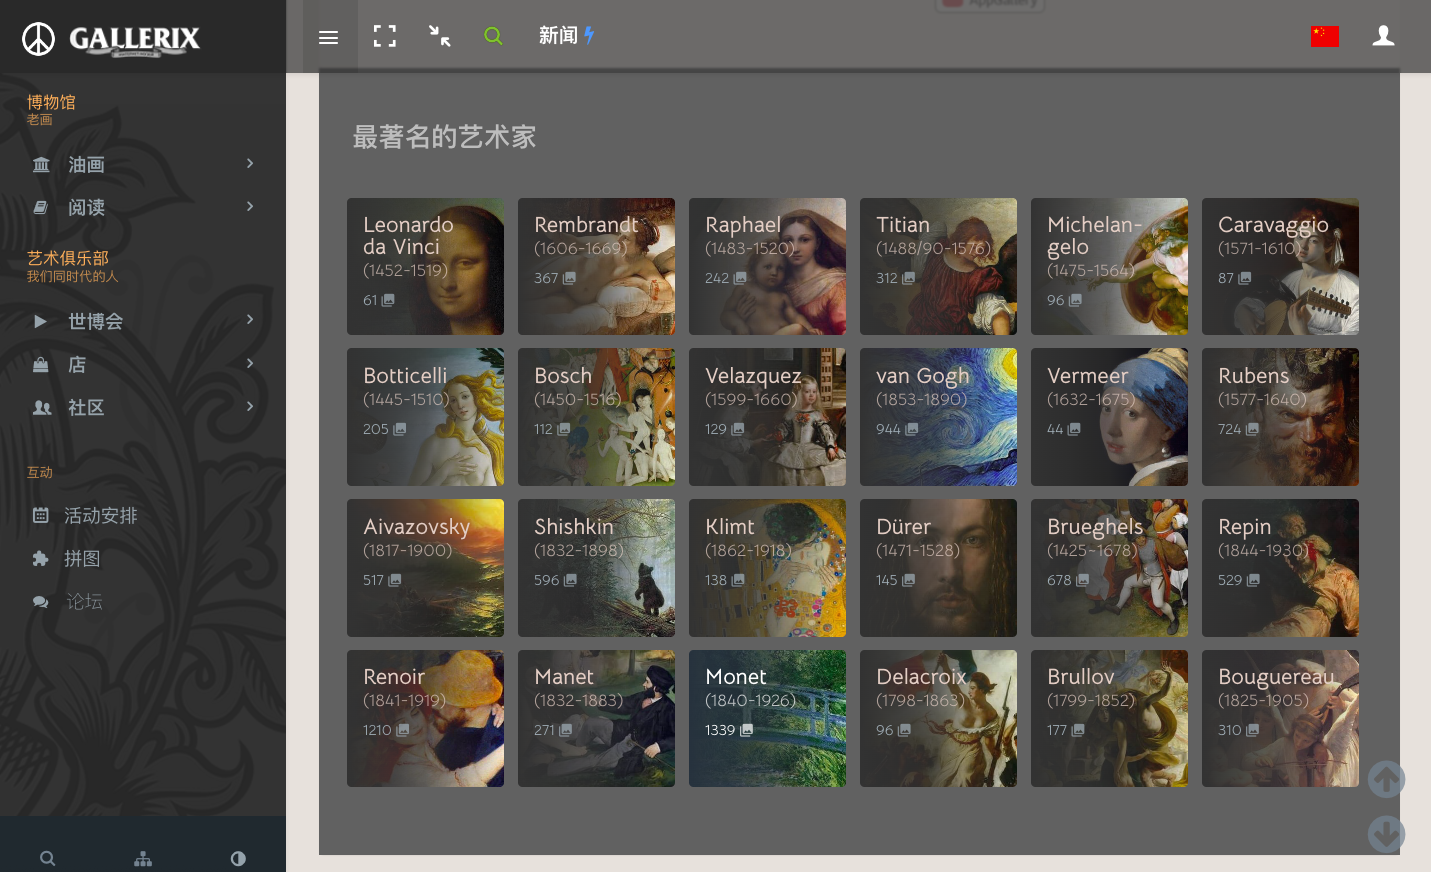Image resolution: width=1431 pixels, height=872 pixels.
Task: Open van Gogh artist card
Action: click(938, 417)
